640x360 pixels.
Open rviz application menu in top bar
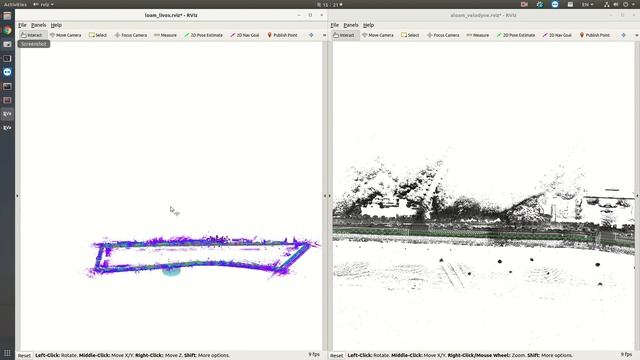[43, 4]
